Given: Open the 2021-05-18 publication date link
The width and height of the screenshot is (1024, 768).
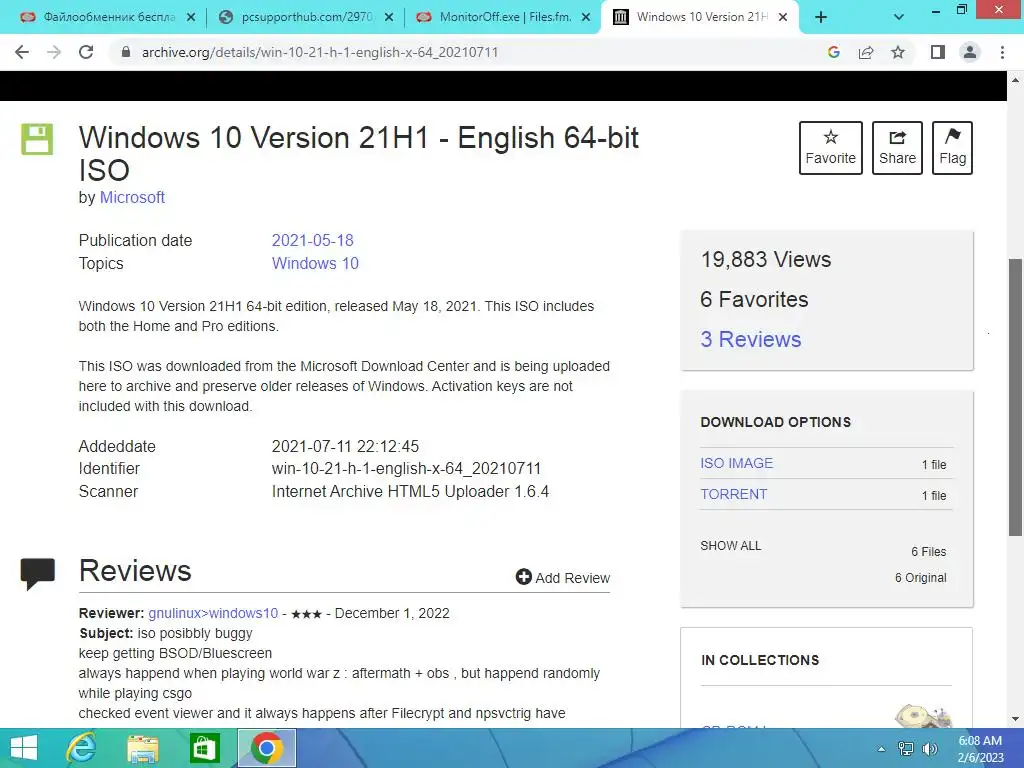Looking at the screenshot, I should pyautogui.click(x=312, y=240).
